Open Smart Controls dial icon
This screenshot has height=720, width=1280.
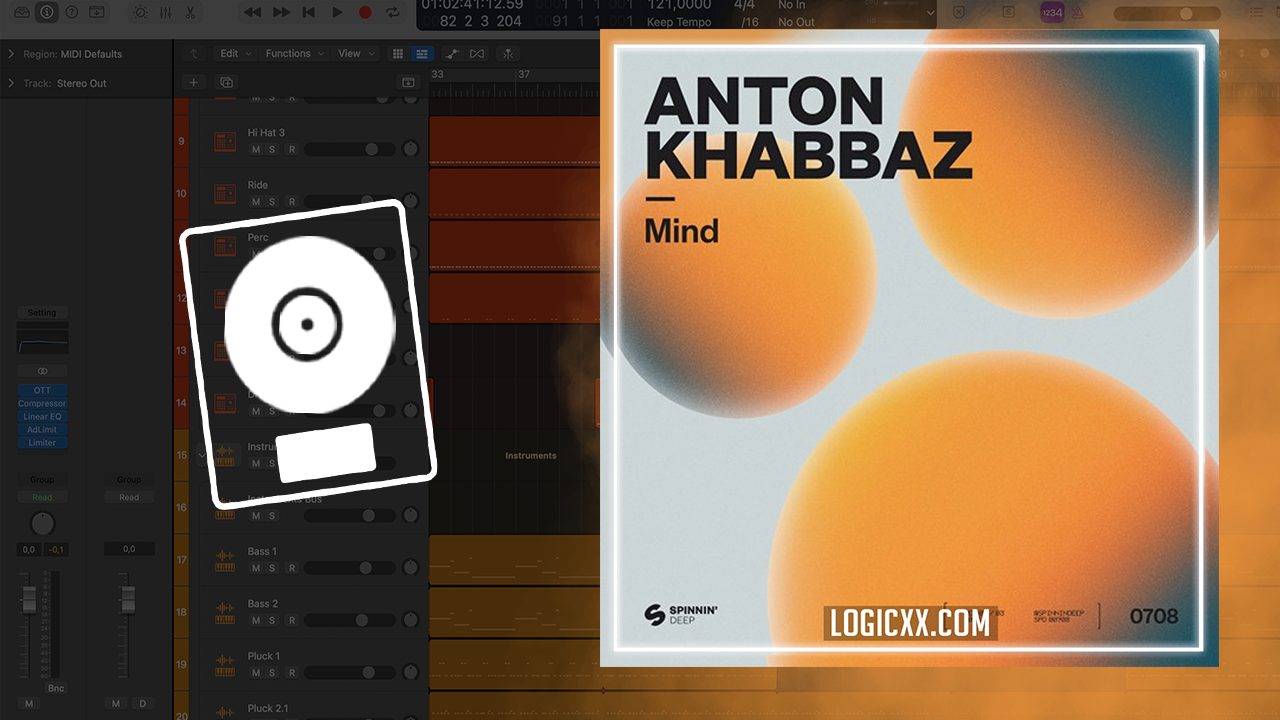(140, 12)
